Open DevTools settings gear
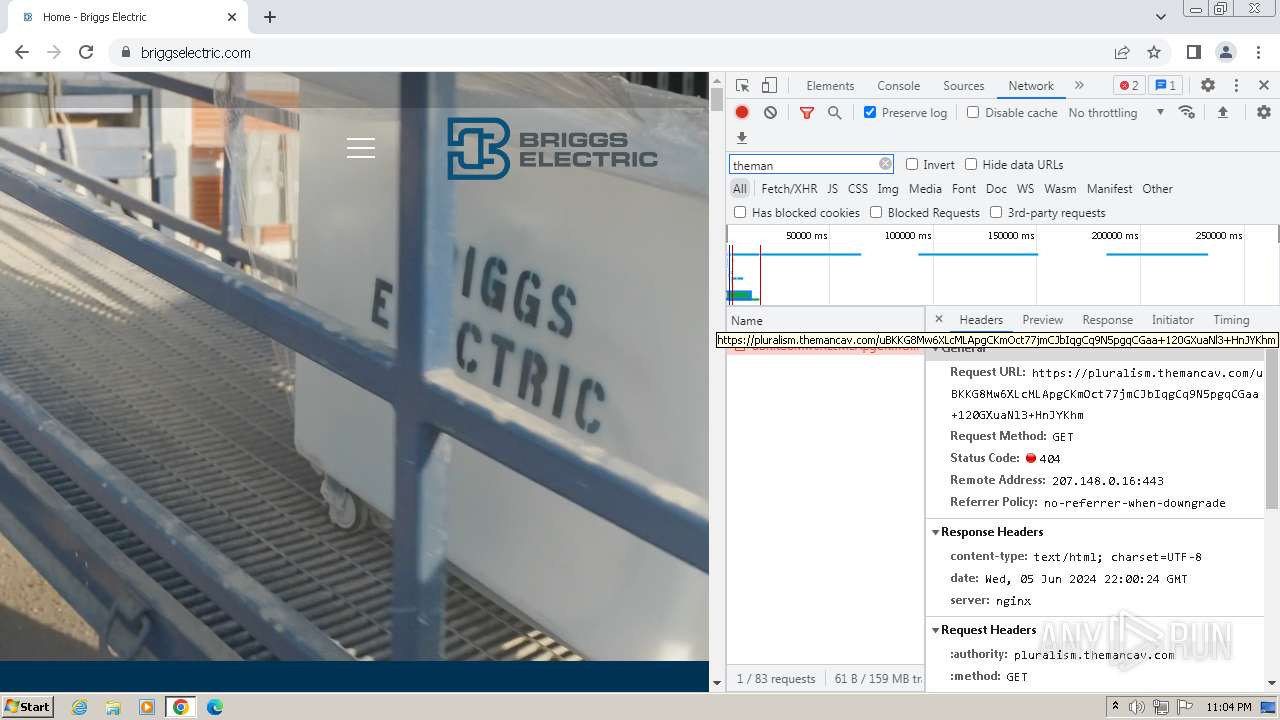Image resolution: width=1280 pixels, height=720 pixels. [1208, 86]
